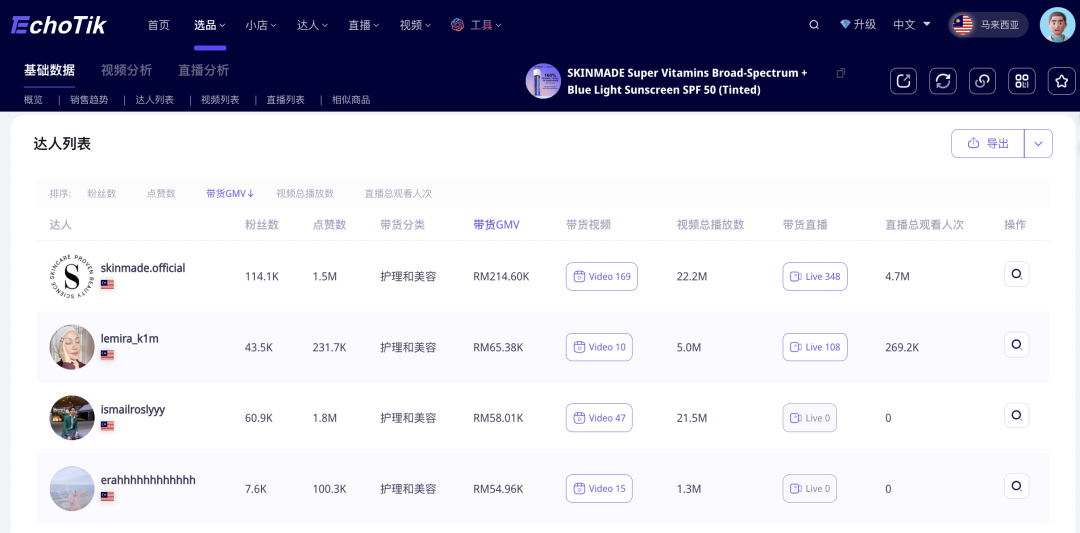The height and width of the screenshot is (533, 1080).
Task: Click Live 0 button for ismailroslyyy
Action: click(x=810, y=417)
